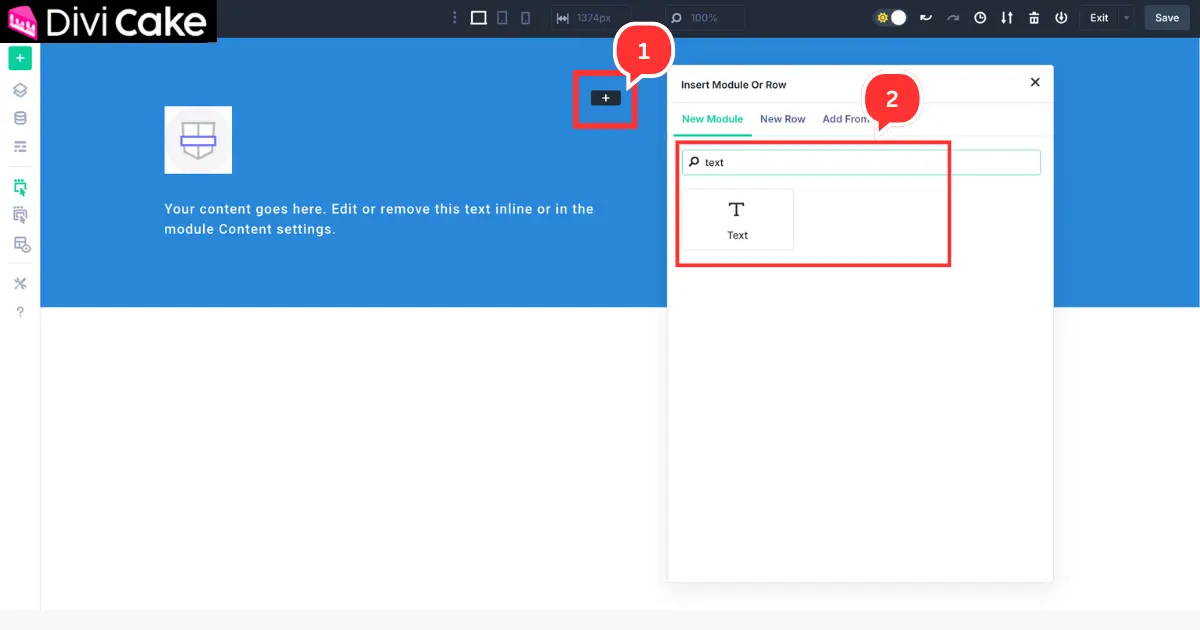Click the undo arrow icon
The width and height of the screenshot is (1200, 630).
[x=926, y=18]
